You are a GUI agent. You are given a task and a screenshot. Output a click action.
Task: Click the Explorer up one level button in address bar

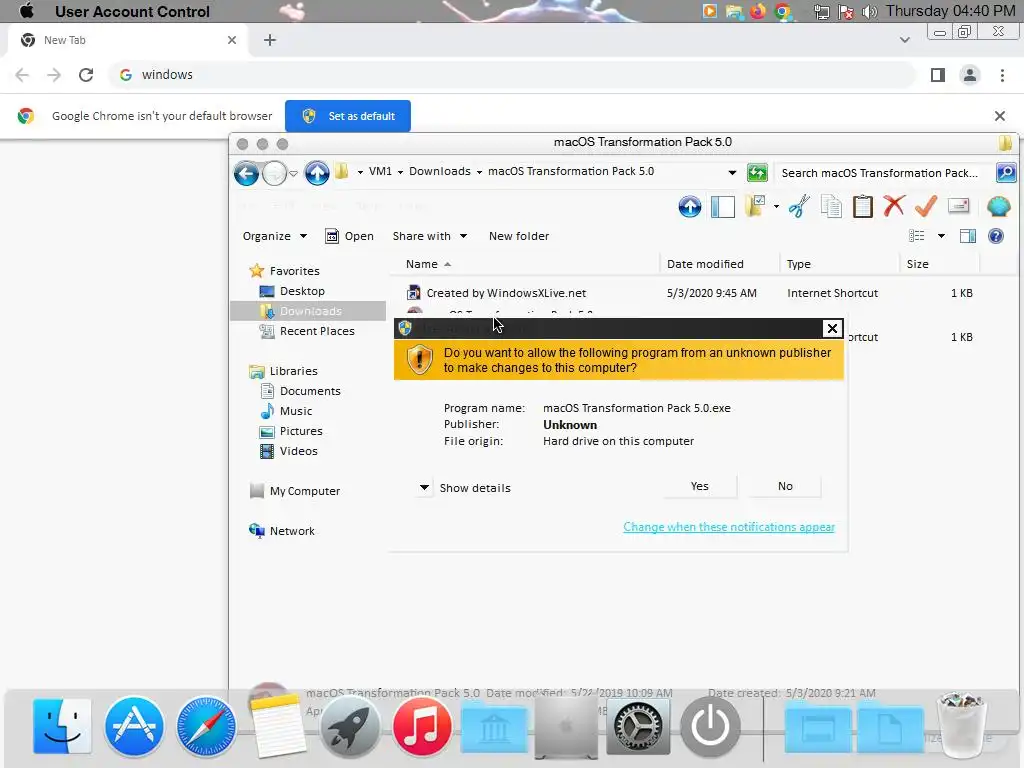317,173
